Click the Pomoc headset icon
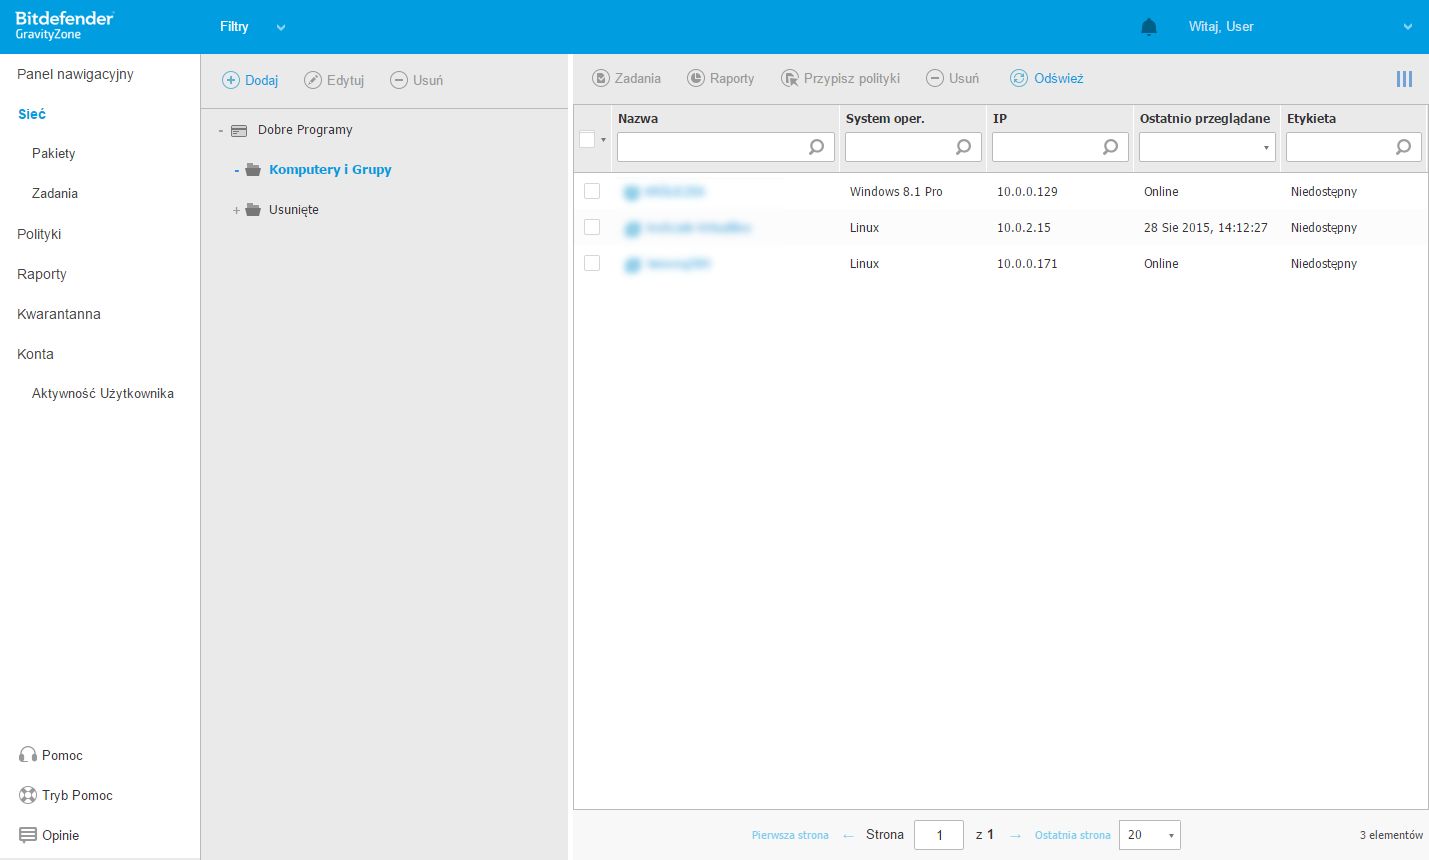 [x=28, y=755]
